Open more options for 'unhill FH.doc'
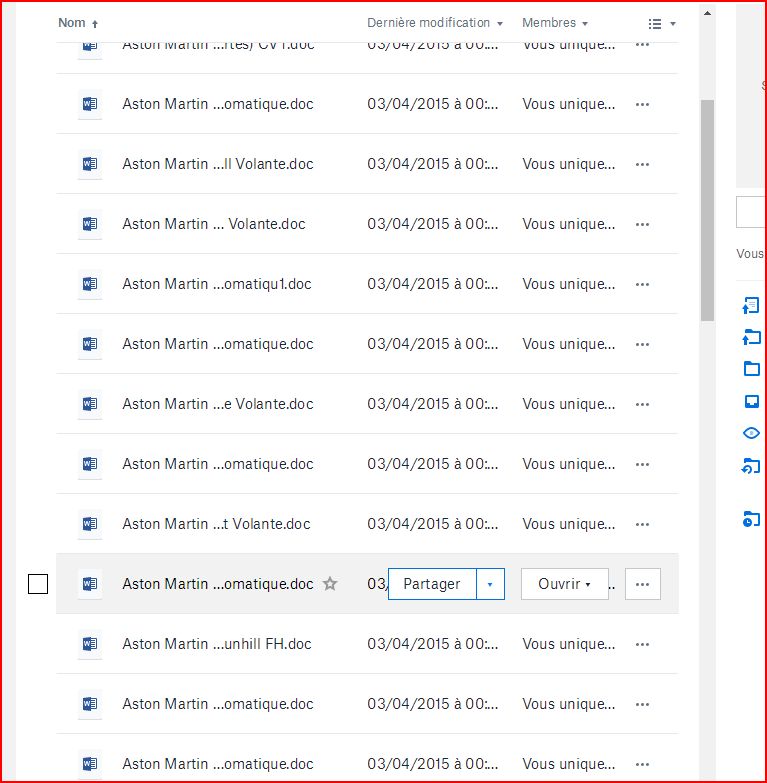Viewport: 767px width, 783px height. [x=642, y=644]
